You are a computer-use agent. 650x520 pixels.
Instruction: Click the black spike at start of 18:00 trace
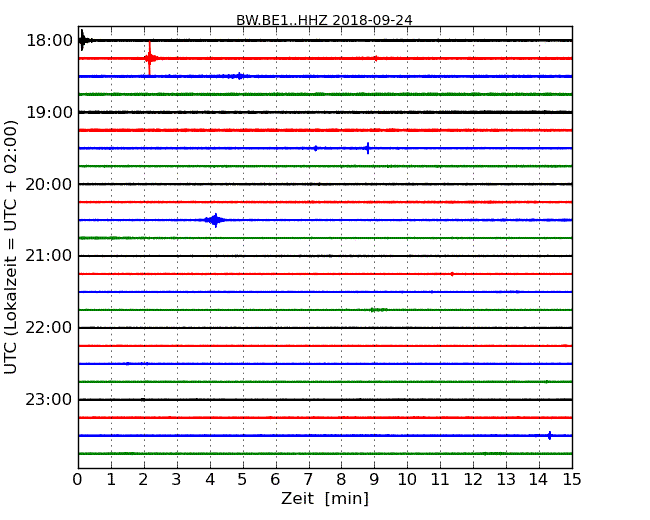(x=83, y=40)
